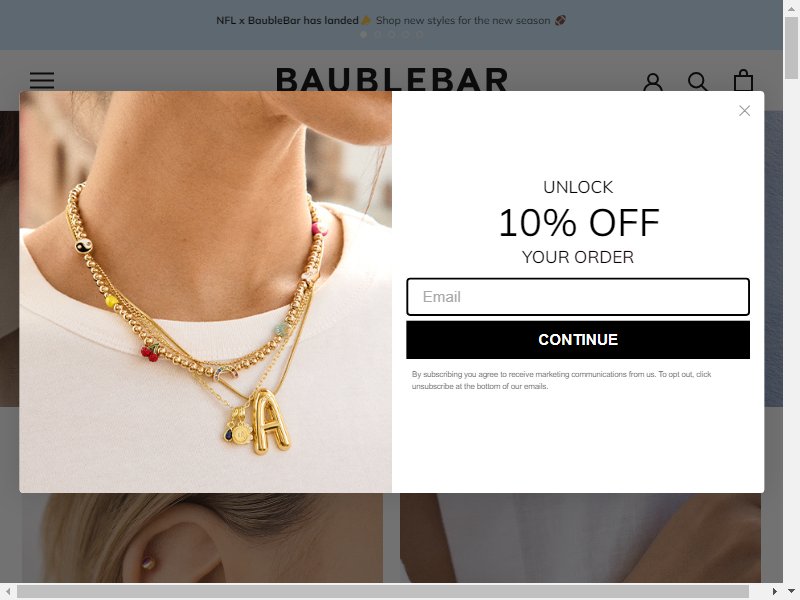Close the 10% off popup
Viewport: 800px width, 600px height.
coord(744,111)
